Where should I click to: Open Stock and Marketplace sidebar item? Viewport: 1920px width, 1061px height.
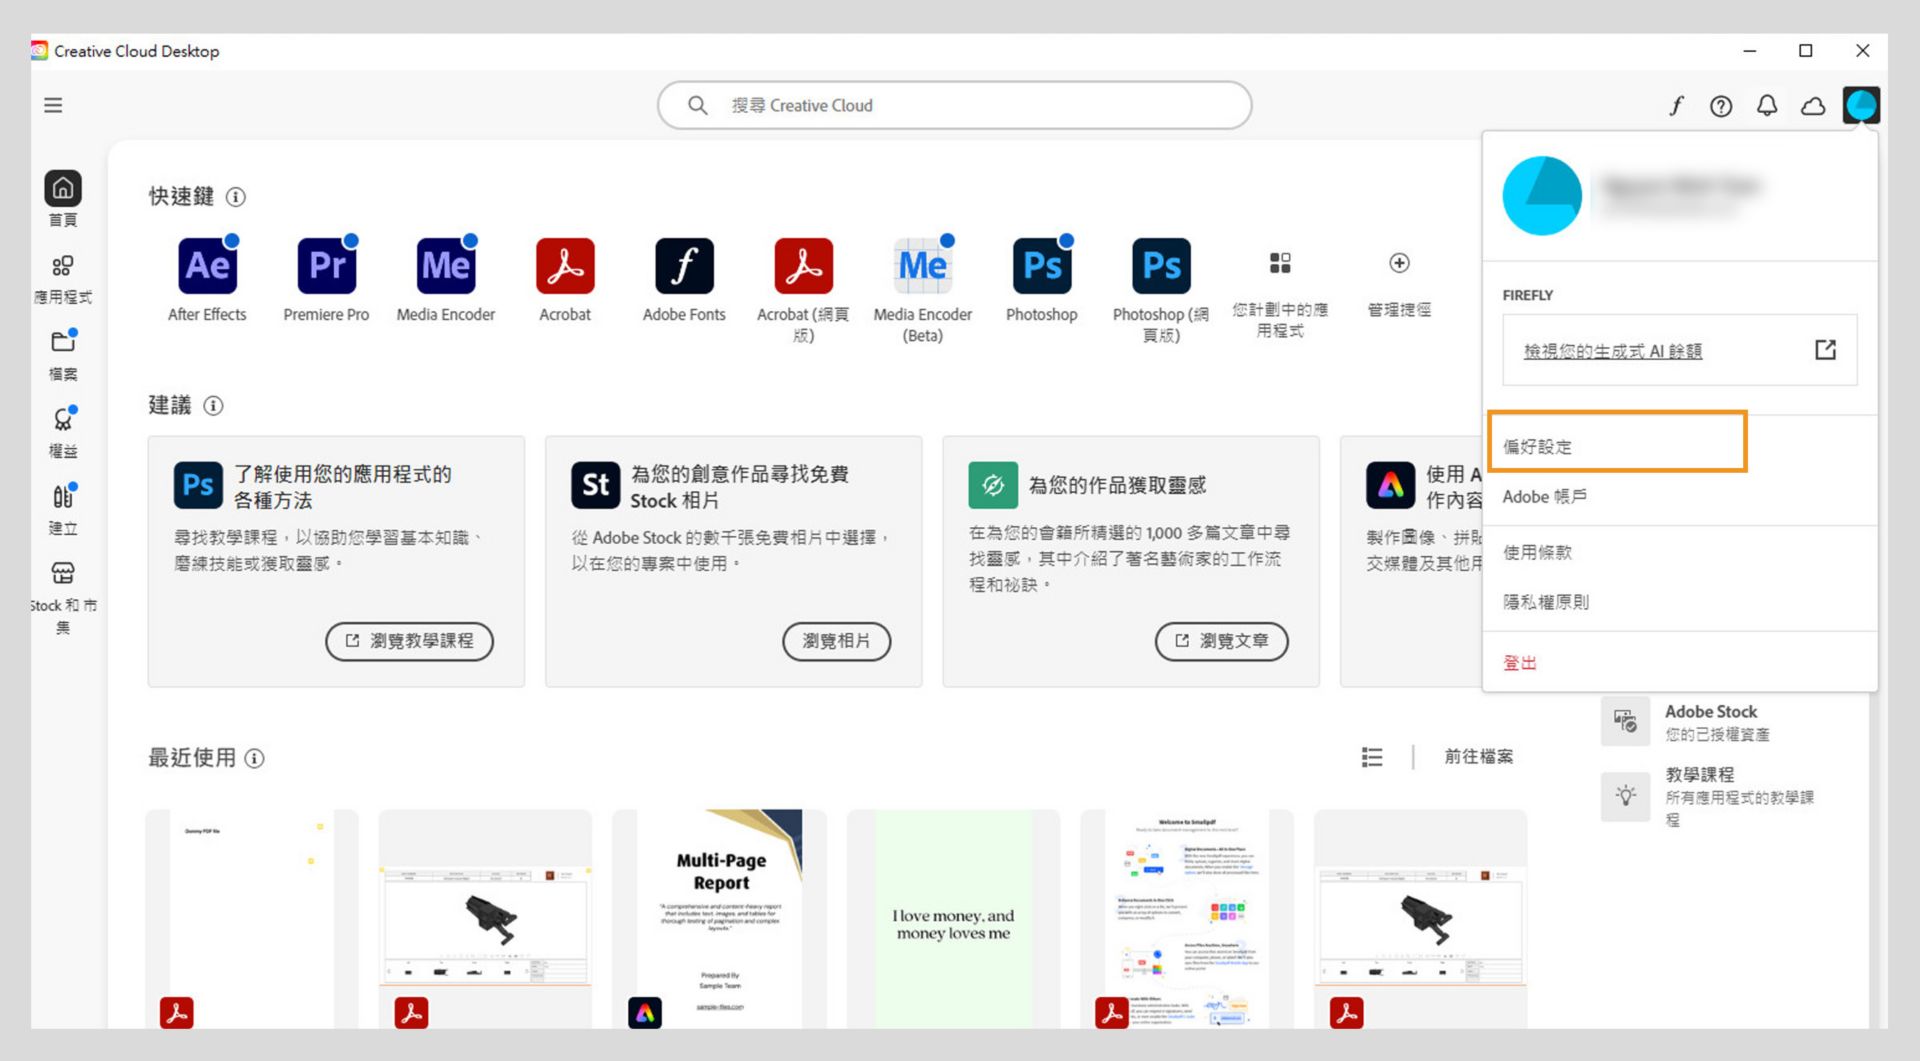63,597
